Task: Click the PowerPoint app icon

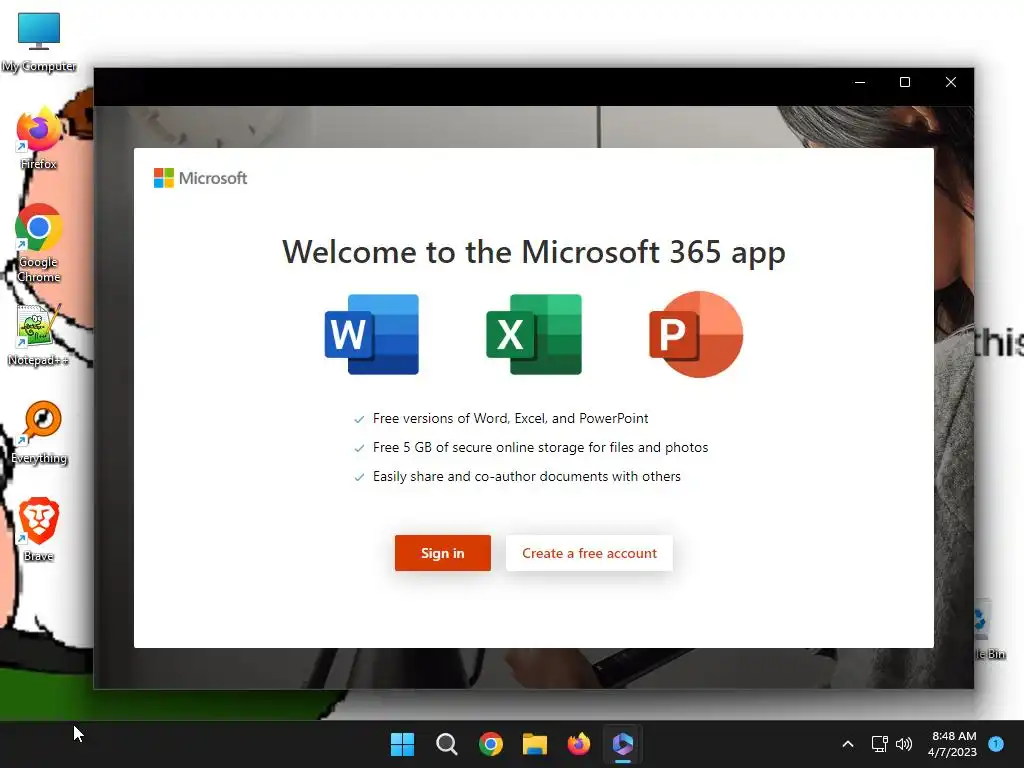Action: point(696,334)
